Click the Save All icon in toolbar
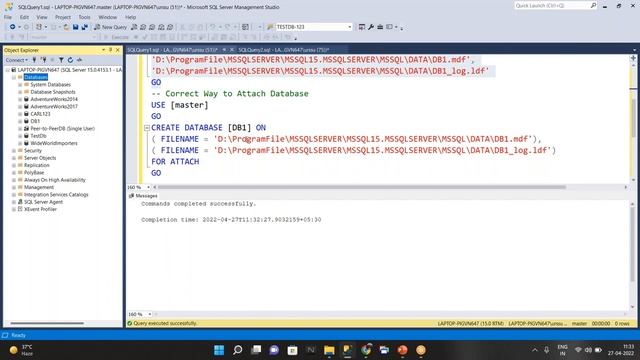Viewport: 640px width, 360px height. point(84,27)
